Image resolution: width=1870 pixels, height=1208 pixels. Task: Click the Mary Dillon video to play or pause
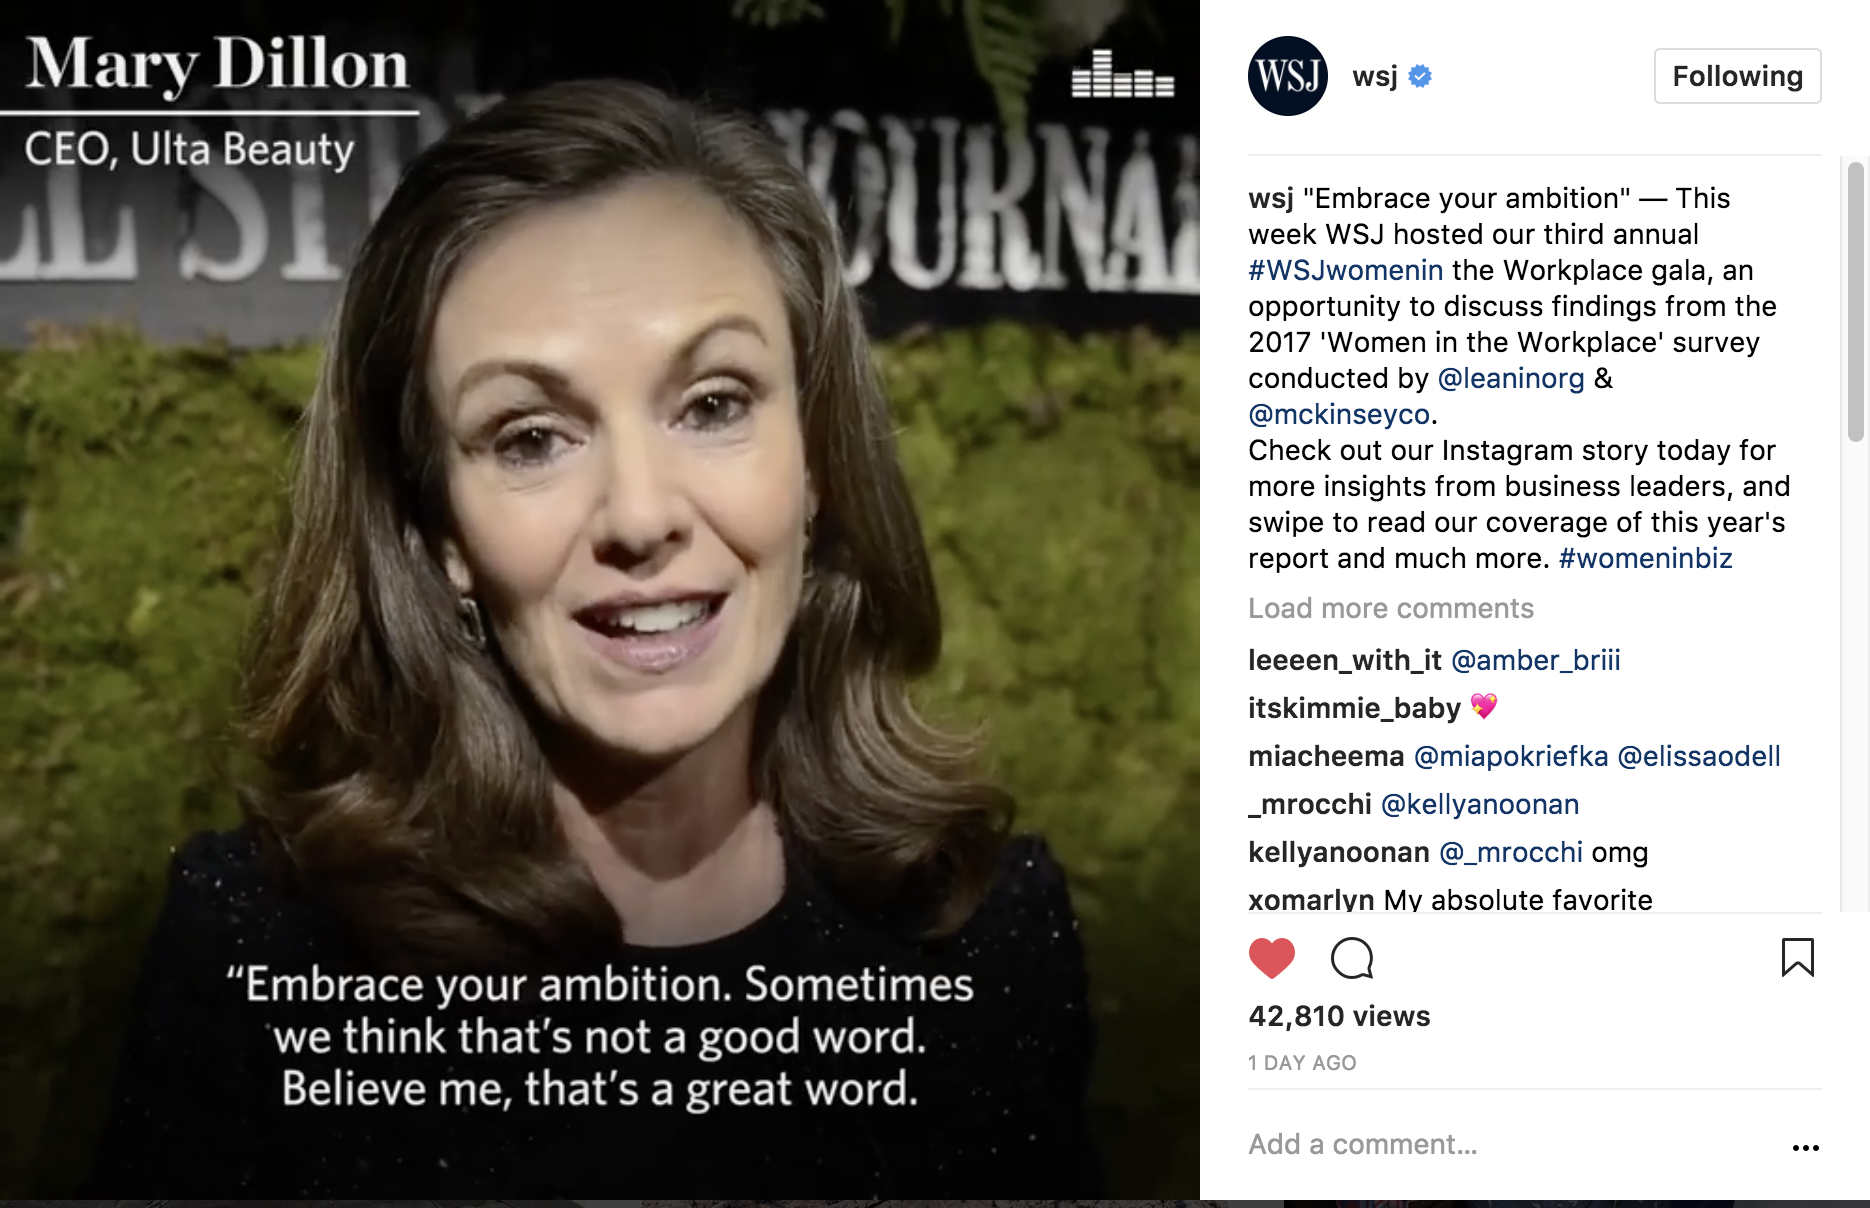(x=600, y=600)
